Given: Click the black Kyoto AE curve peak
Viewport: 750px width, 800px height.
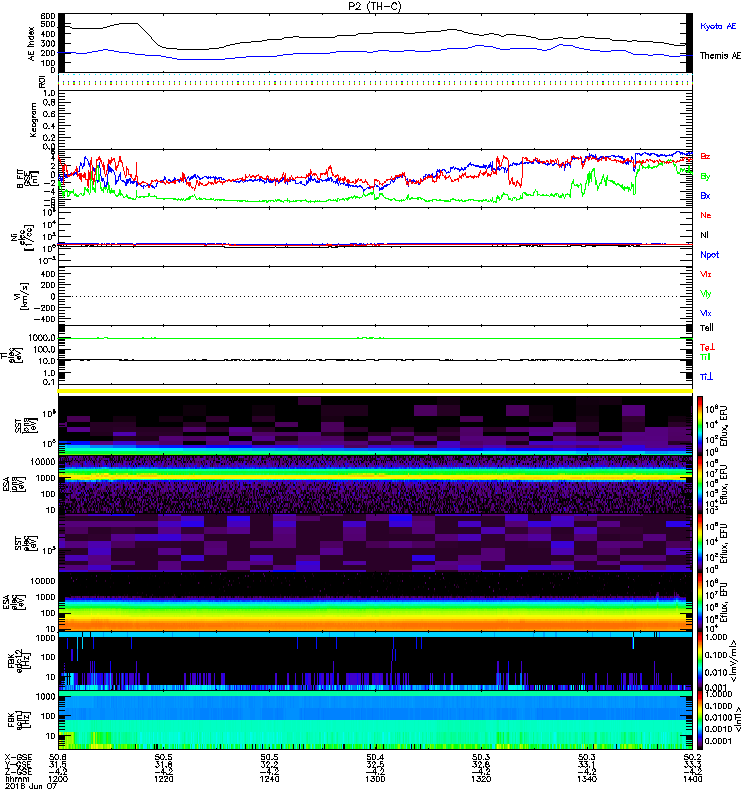Looking at the screenshot, I should pyautogui.click(x=129, y=23).
